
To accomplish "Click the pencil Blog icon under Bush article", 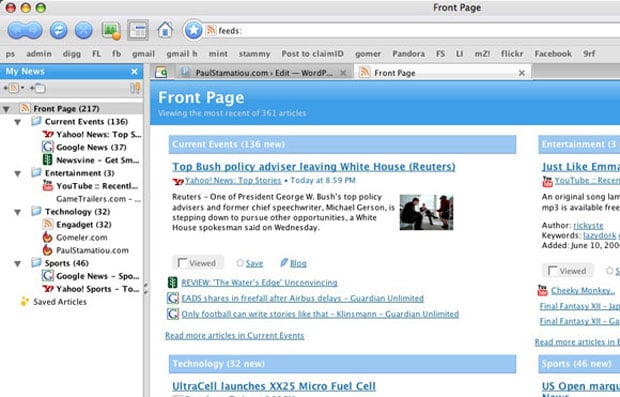I will coord(284,263).
